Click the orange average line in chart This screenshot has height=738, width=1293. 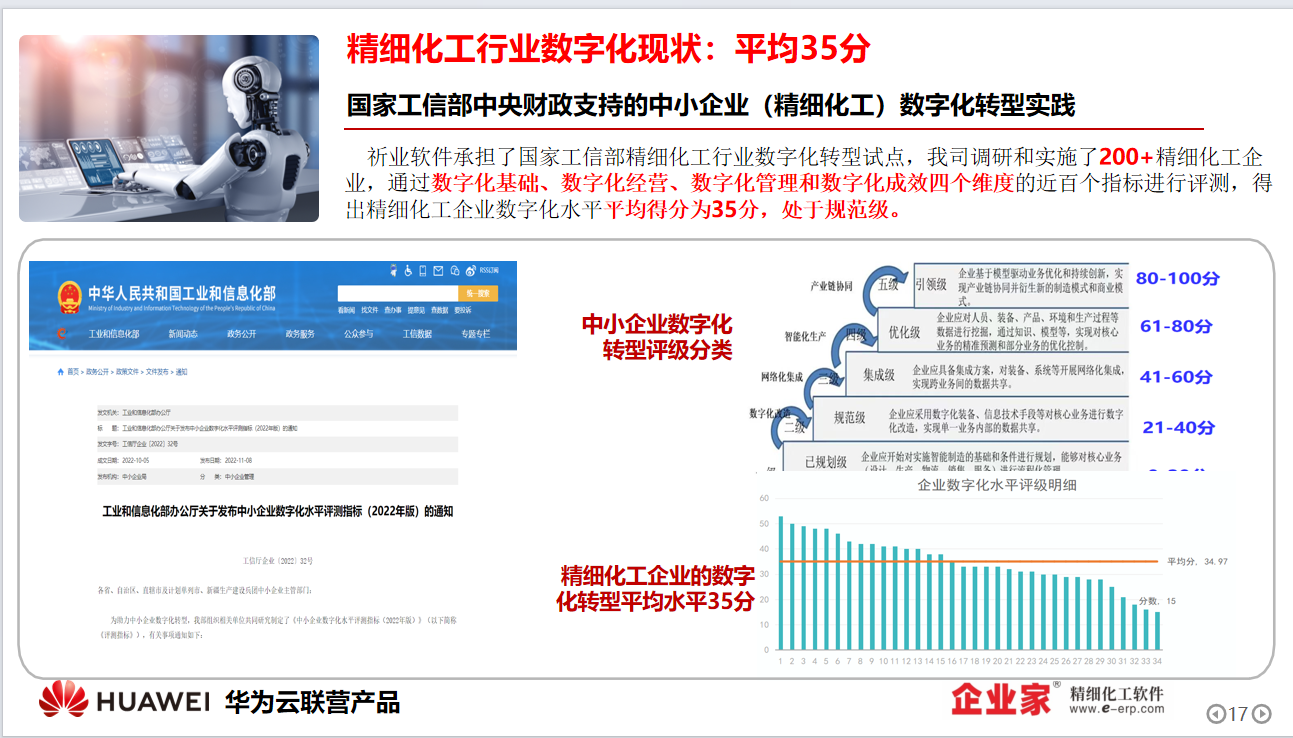969,561
